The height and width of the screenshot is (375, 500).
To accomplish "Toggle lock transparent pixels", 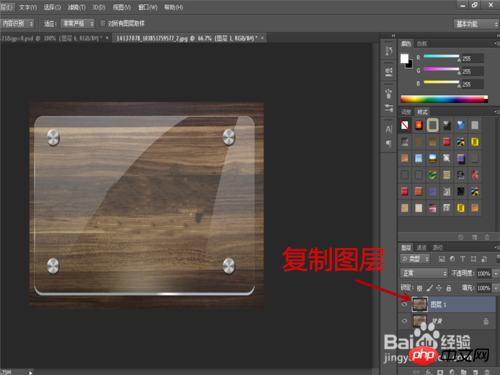I will (x=420, y=288).
